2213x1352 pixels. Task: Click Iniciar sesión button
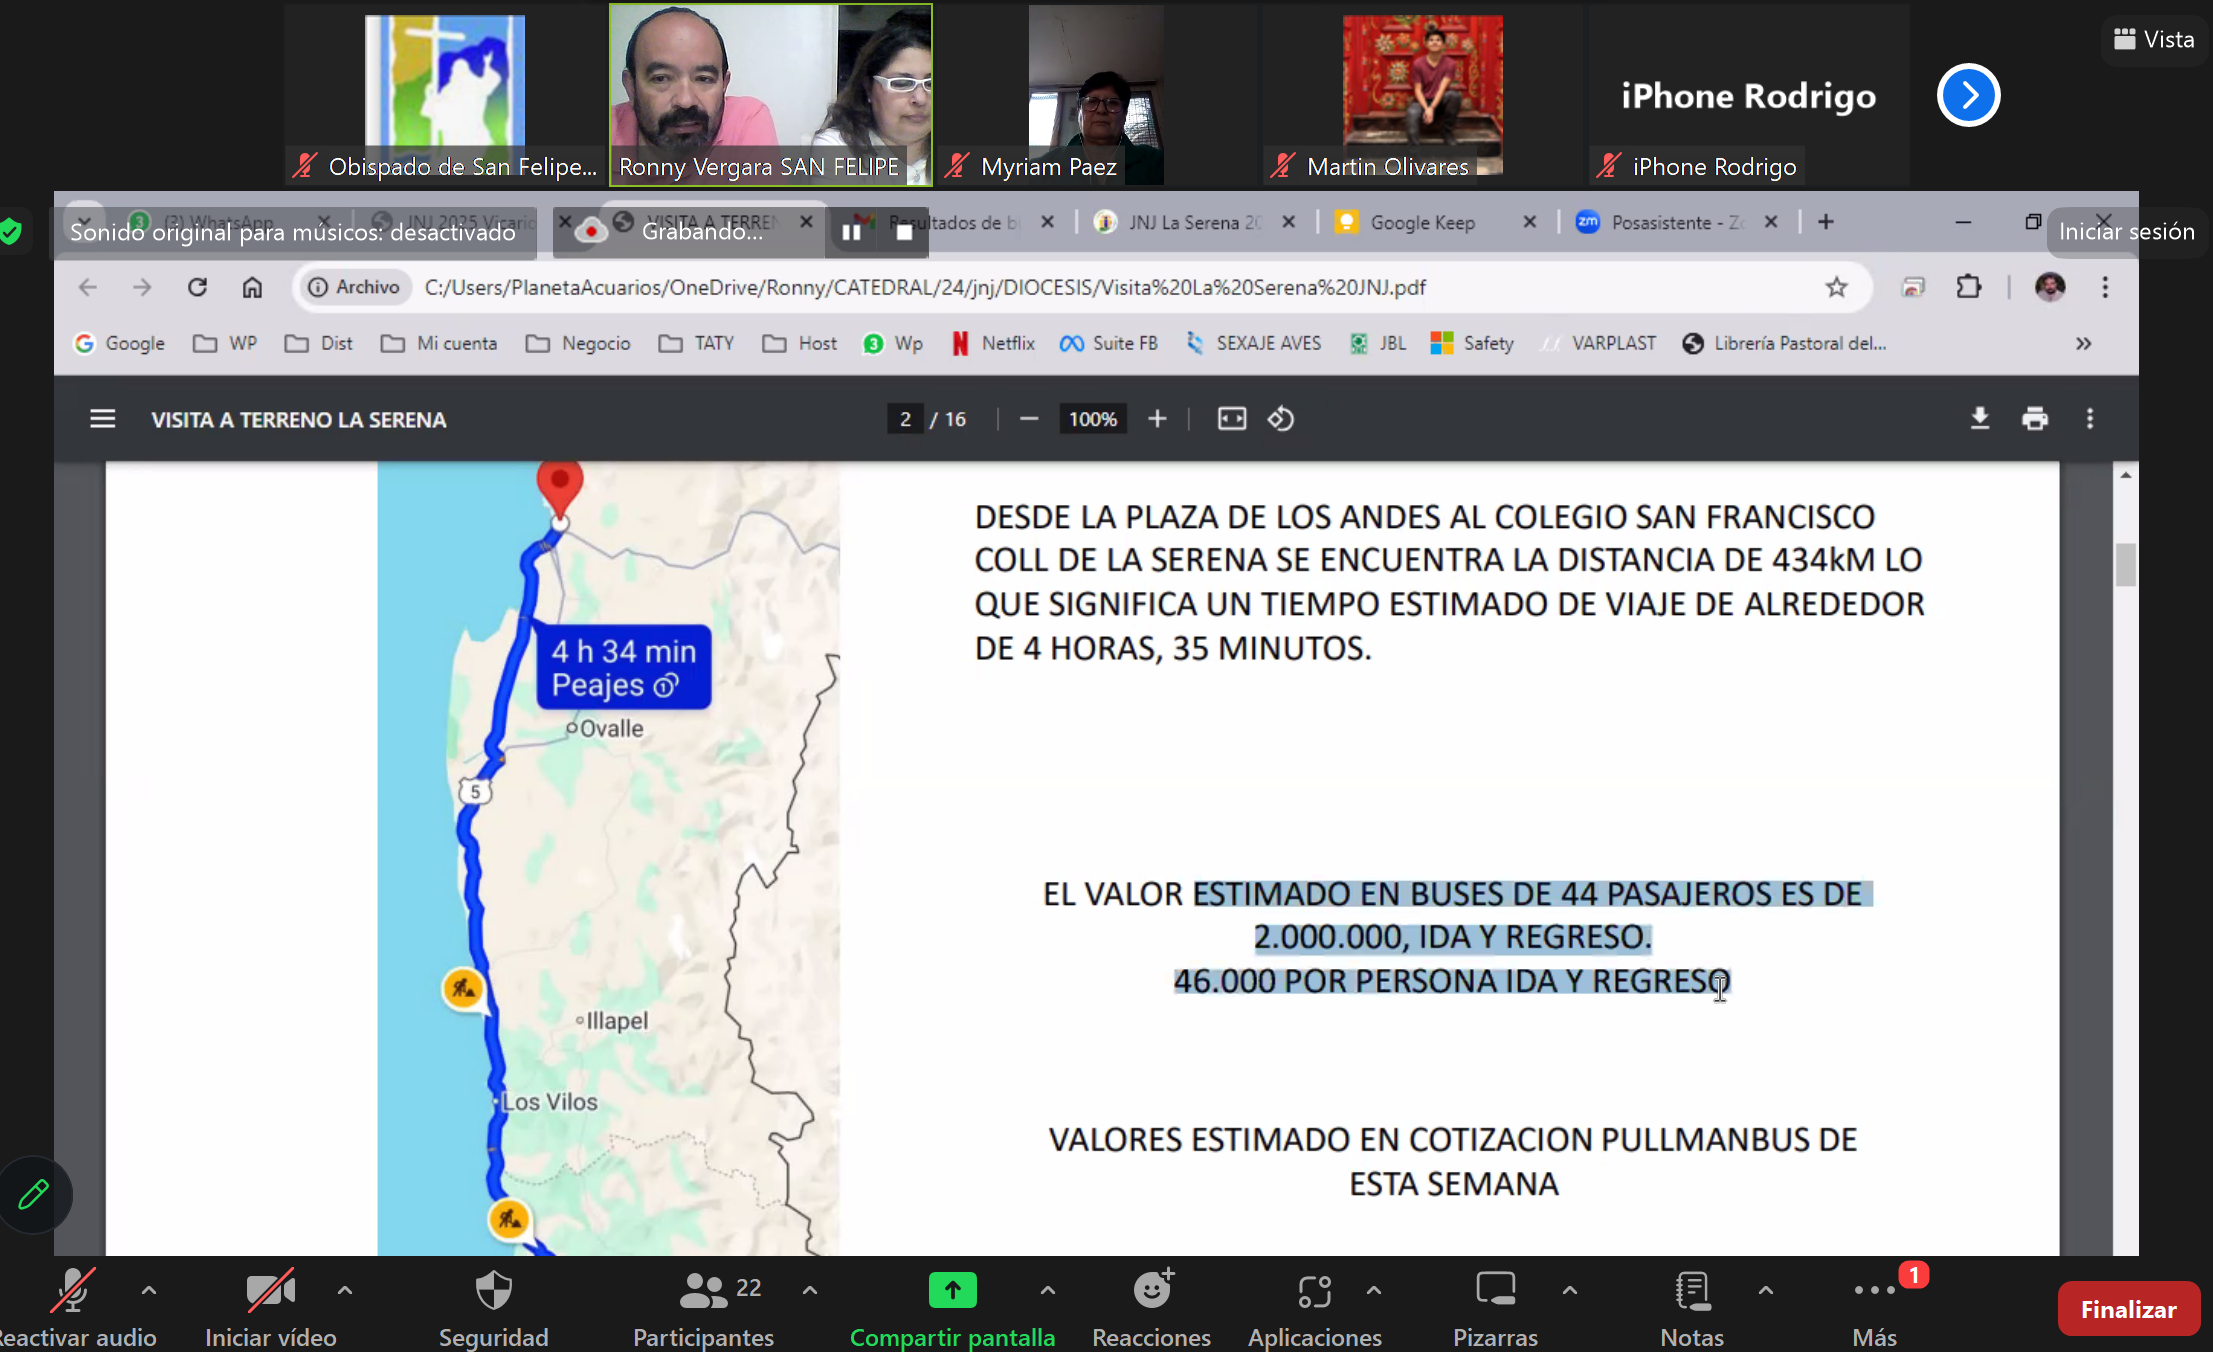pos(2126,232)
